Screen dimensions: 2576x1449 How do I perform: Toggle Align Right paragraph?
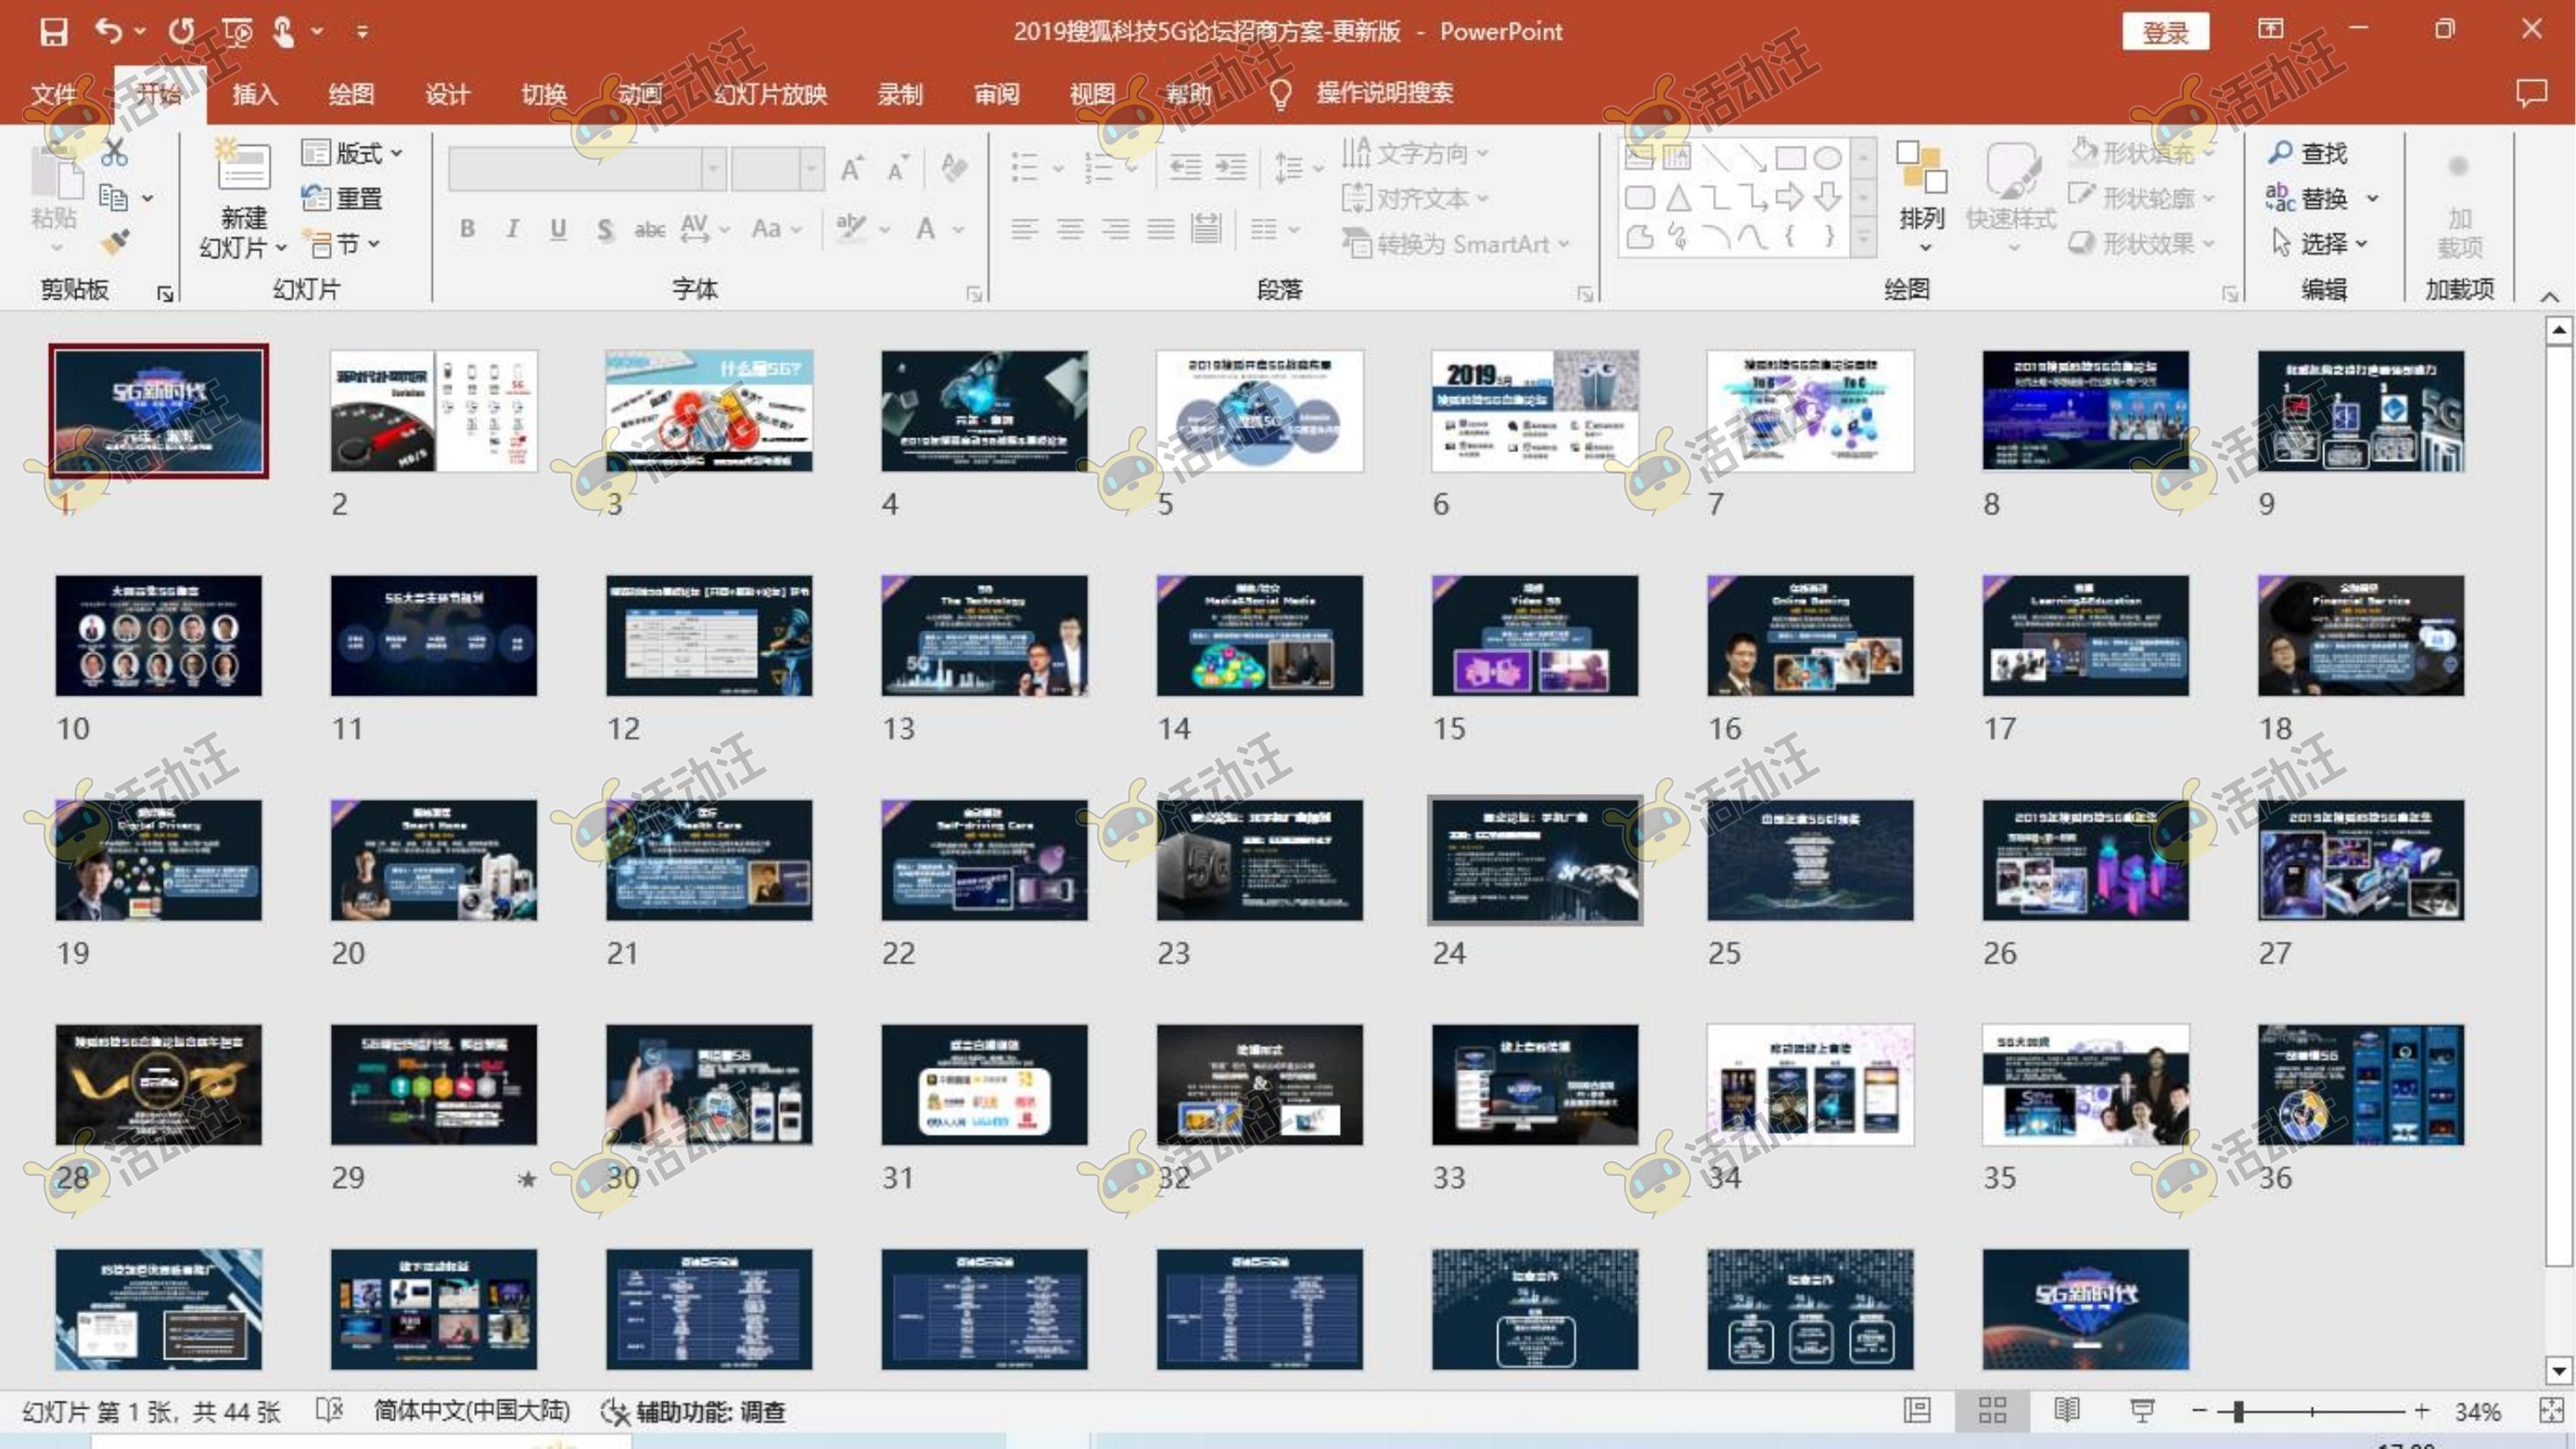coord(1115,229)
